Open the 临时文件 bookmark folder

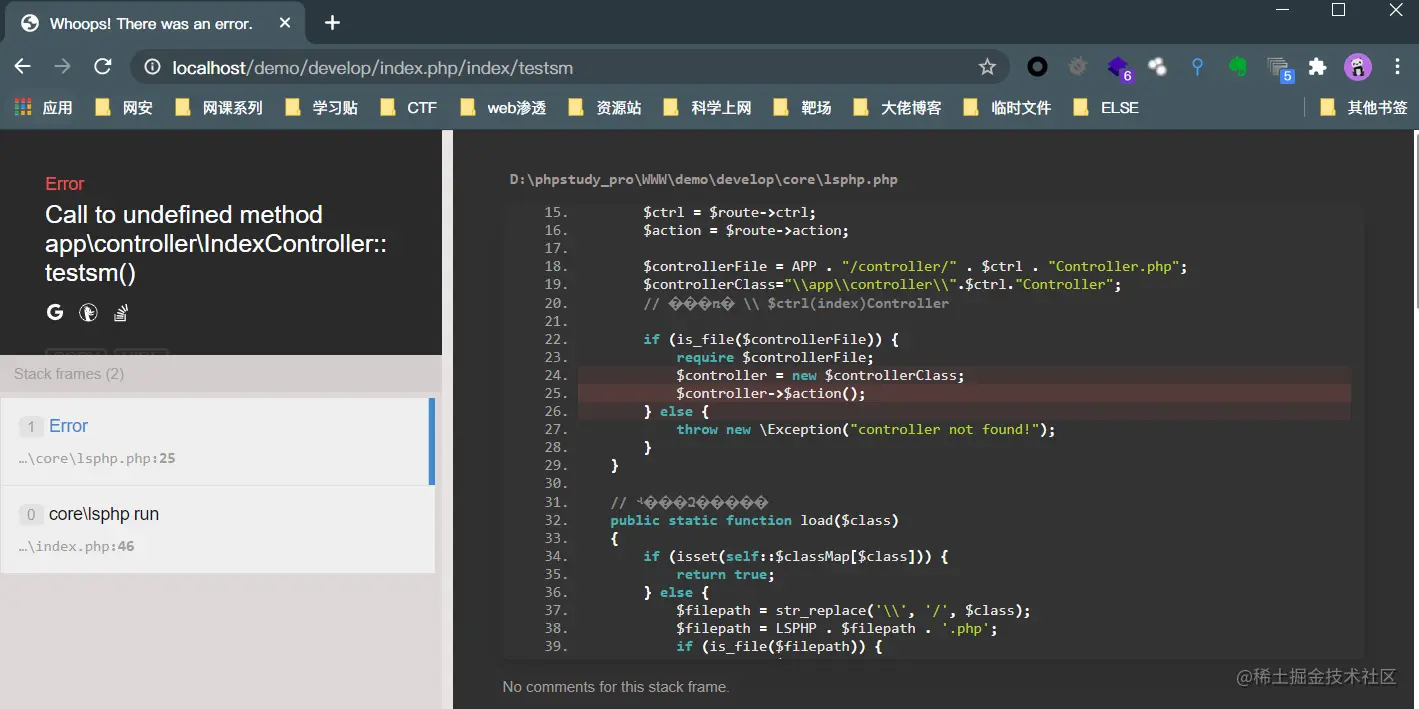click(x=1006, y=107)
